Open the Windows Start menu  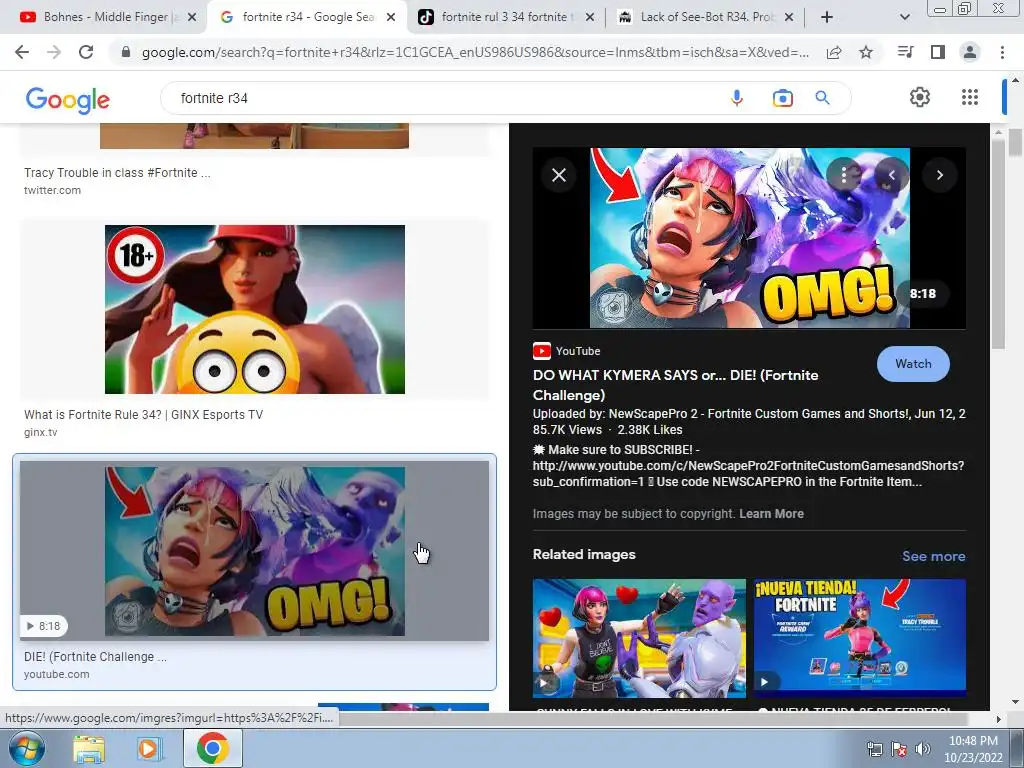26,748
